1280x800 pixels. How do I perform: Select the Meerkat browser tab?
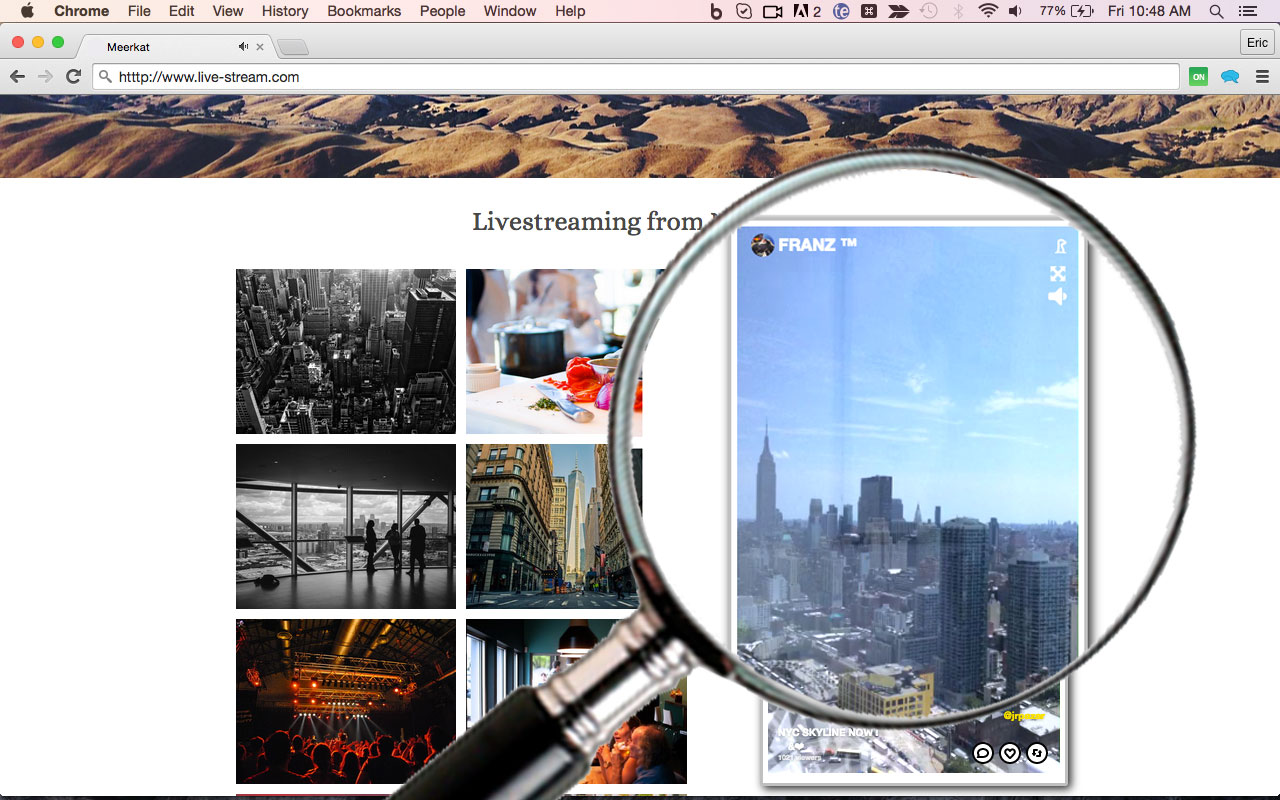[176, 47]
